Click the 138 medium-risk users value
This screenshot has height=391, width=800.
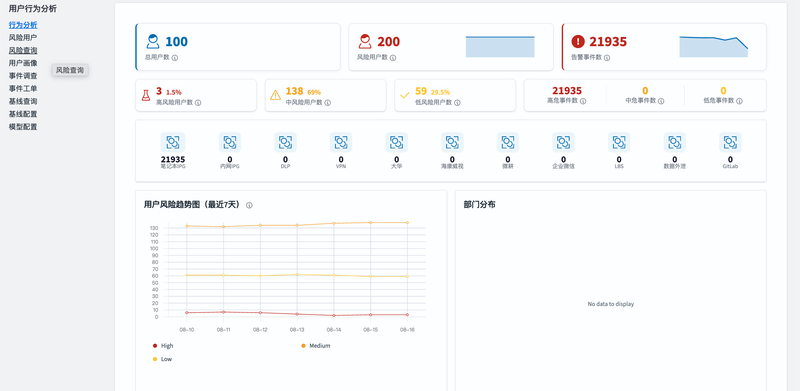[294, 91]
